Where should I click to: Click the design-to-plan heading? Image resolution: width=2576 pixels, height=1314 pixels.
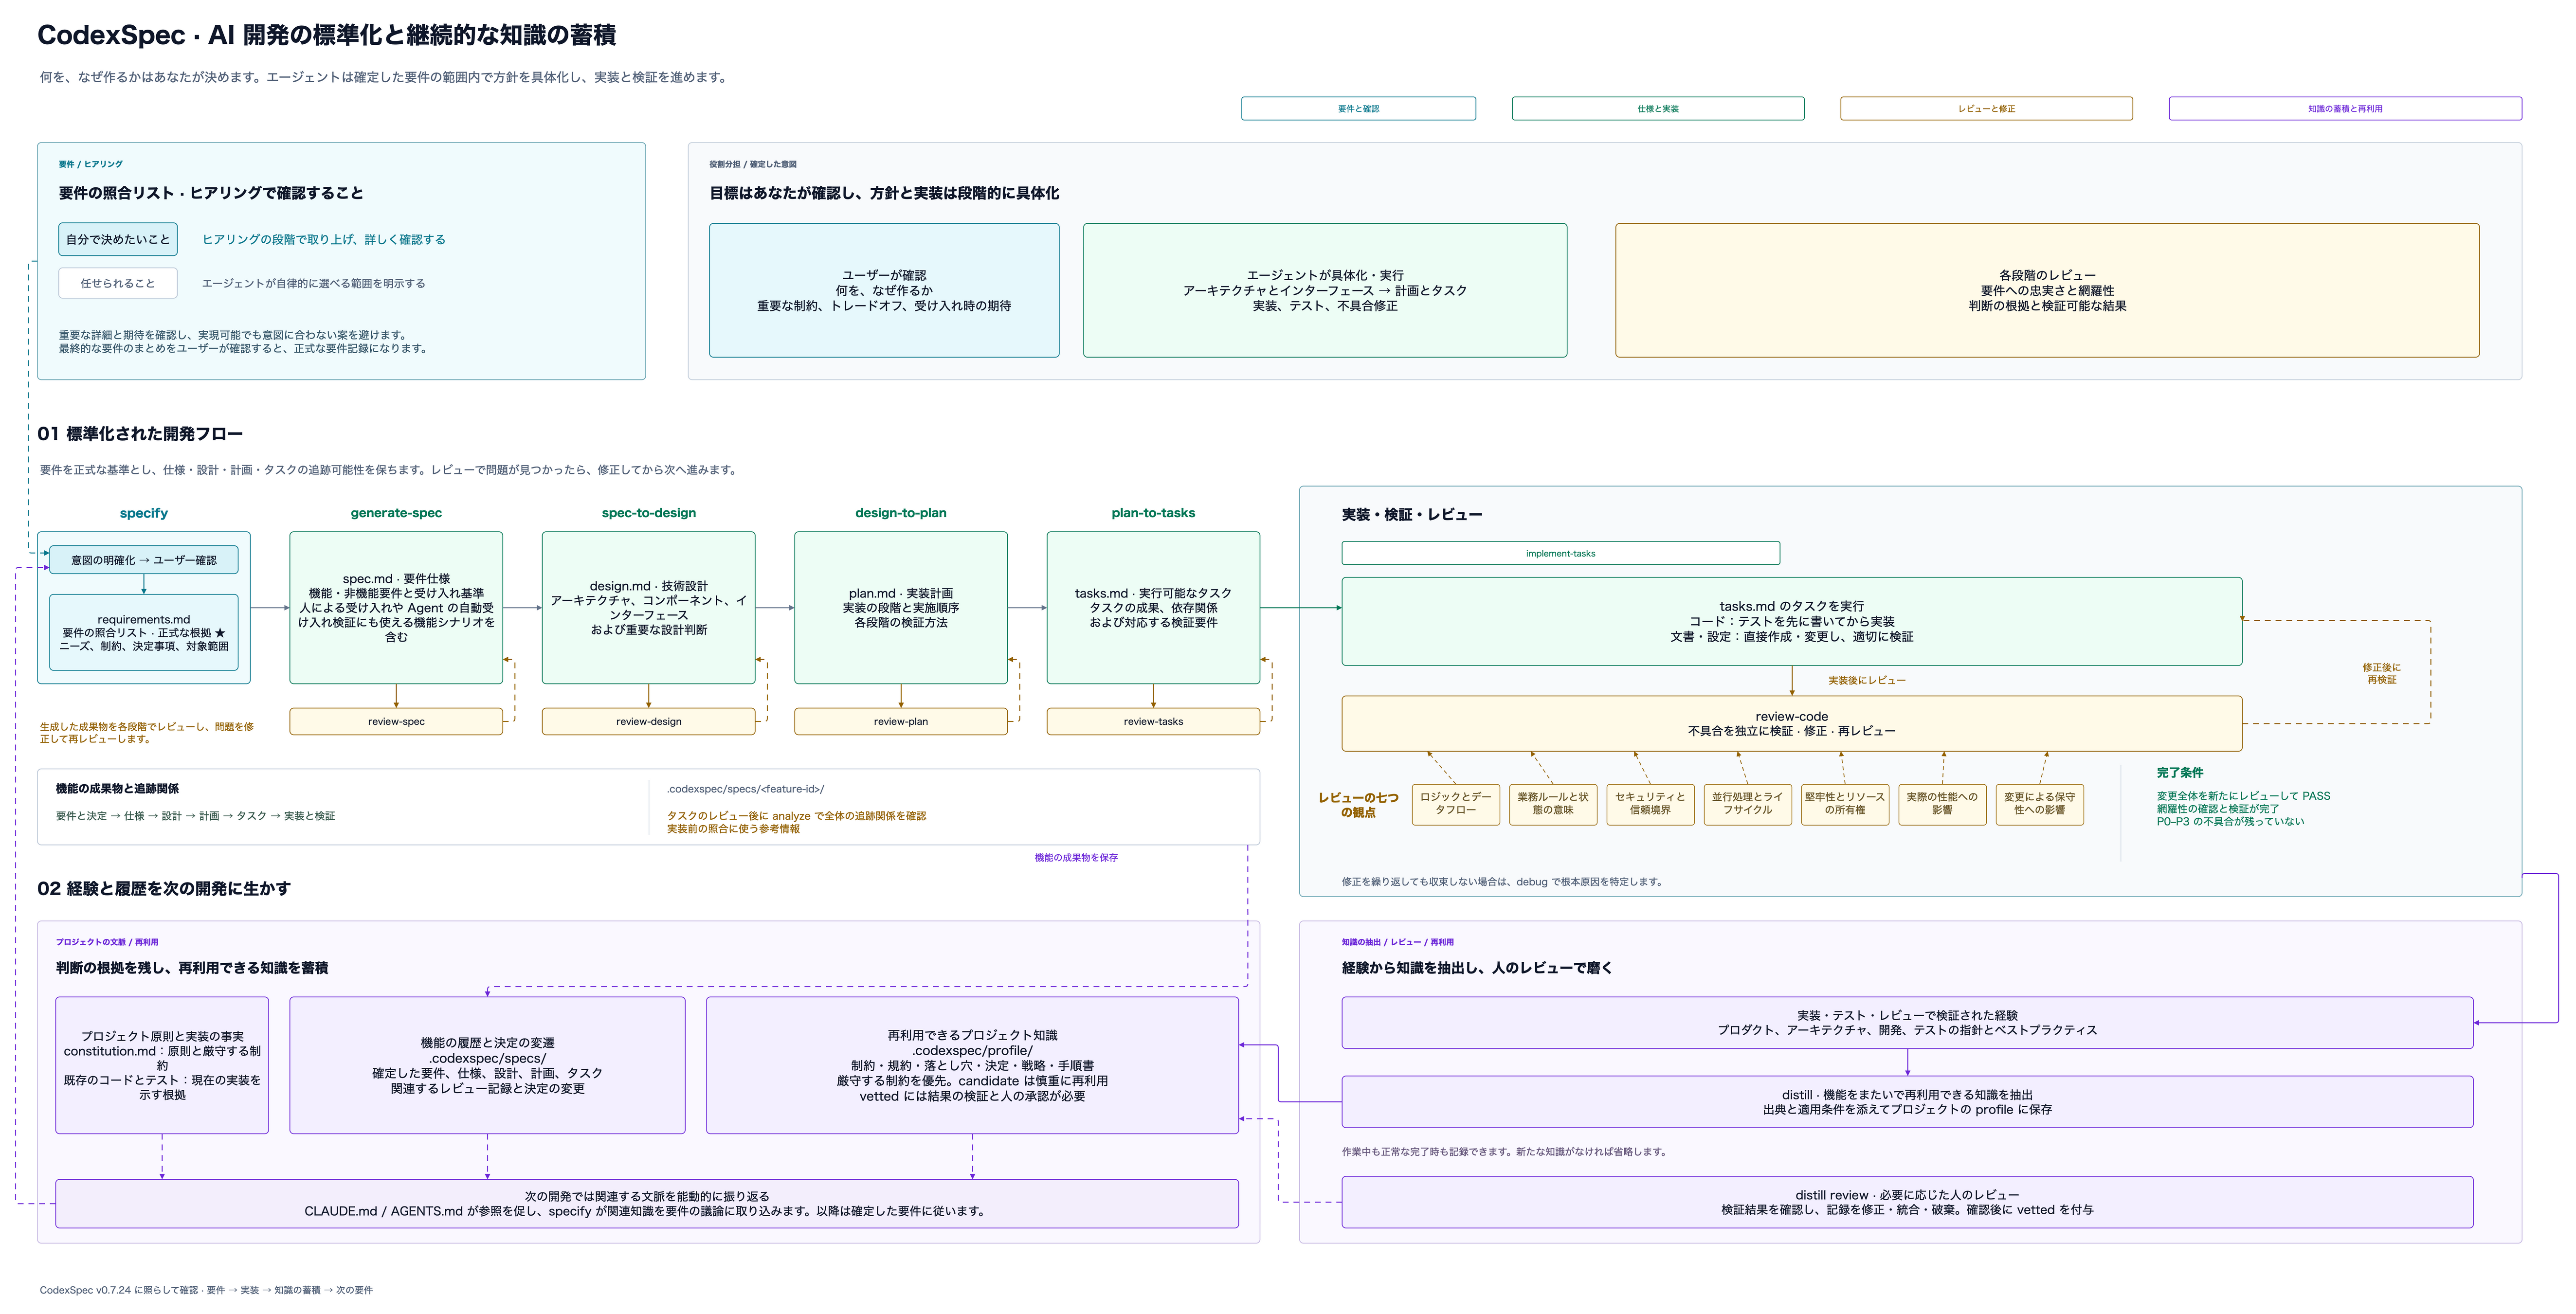901,513
